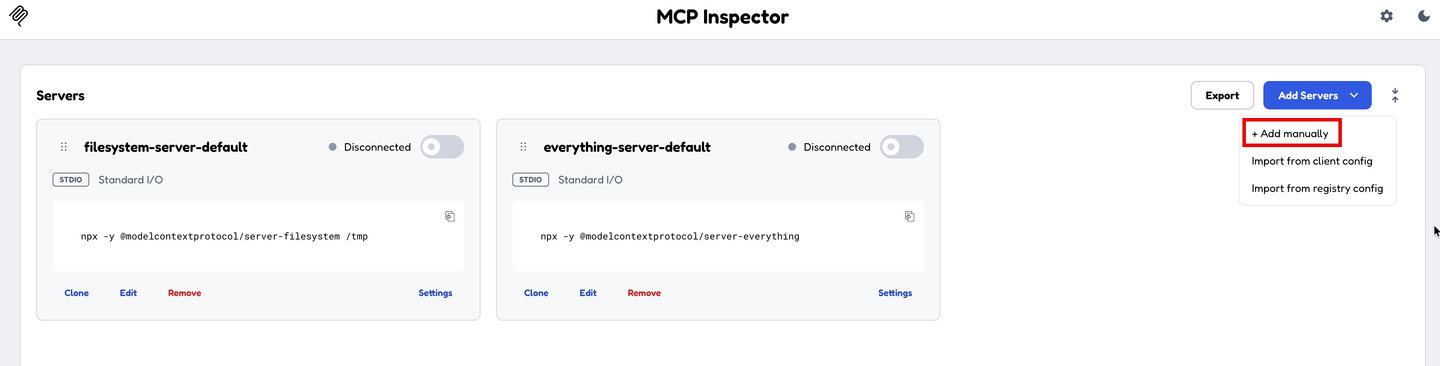The width and height of the screenshot is (1440, 366).
Task: Choose Import from client config
Action: (x=1312, y=161)
